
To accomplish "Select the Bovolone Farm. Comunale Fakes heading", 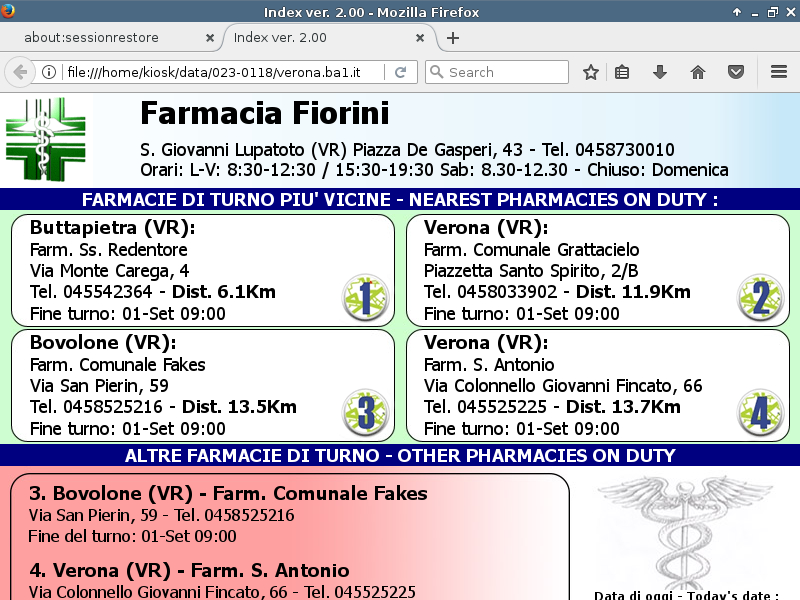I will pyautogui.click(x=228, y=493).
